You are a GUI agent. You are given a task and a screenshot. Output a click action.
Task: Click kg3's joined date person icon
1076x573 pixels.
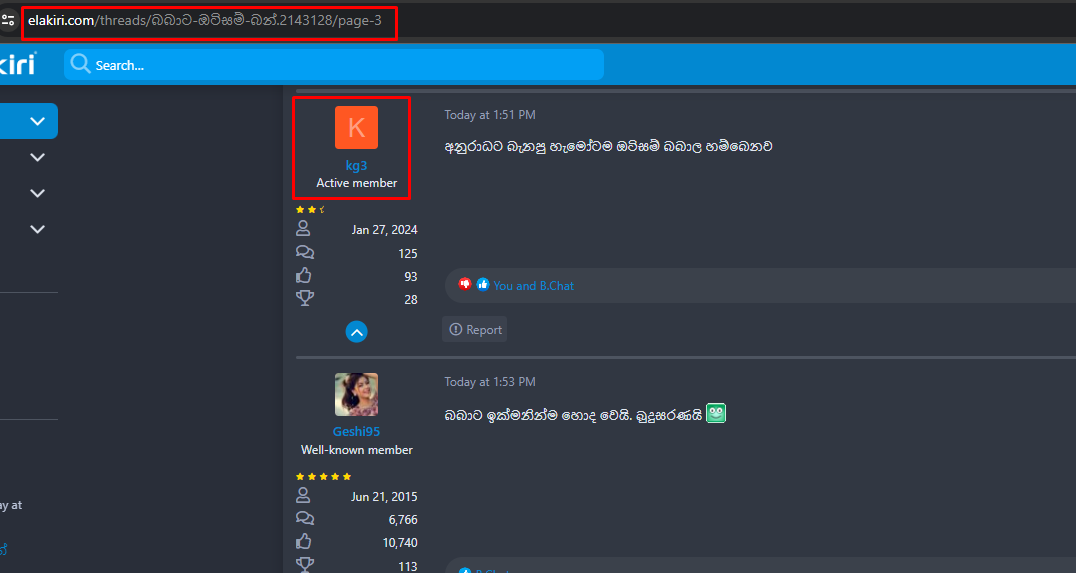click(303, 228)
